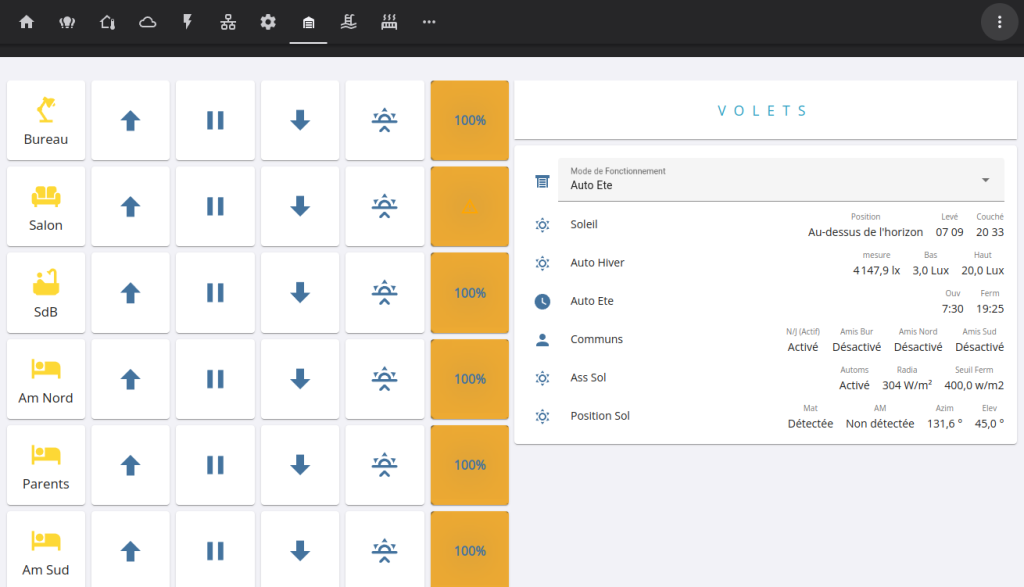The width and height of the screenshot is (1024, 587).
Task: Lower the Am Nord shutter
Action: tap(300, 379)
